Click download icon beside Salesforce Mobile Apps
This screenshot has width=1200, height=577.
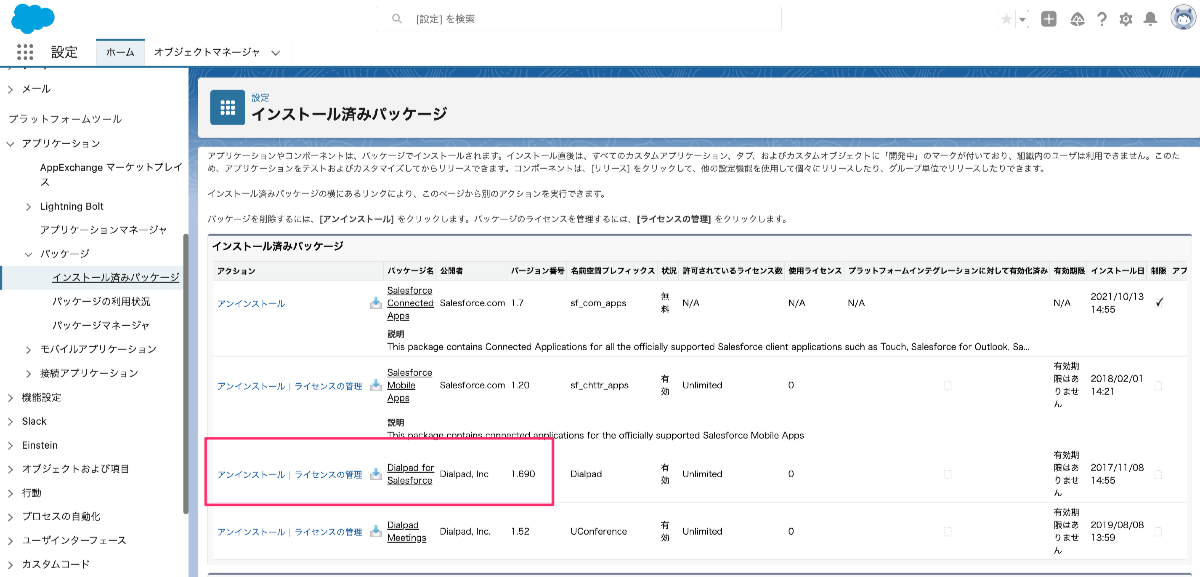coord(376,385)
